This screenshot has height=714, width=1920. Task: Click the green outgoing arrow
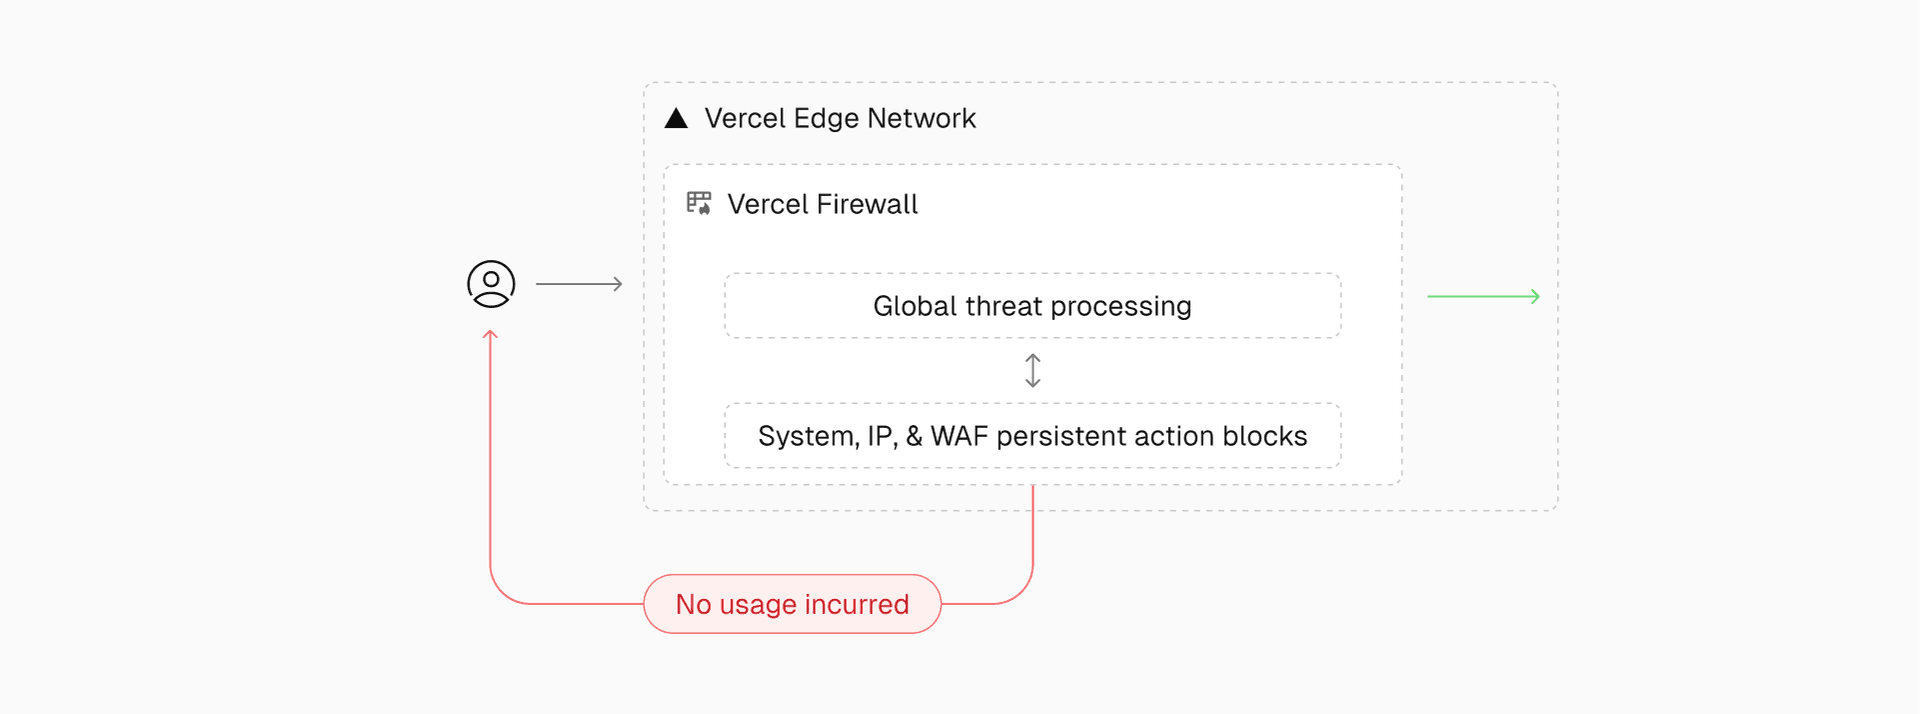[1482, 296]
